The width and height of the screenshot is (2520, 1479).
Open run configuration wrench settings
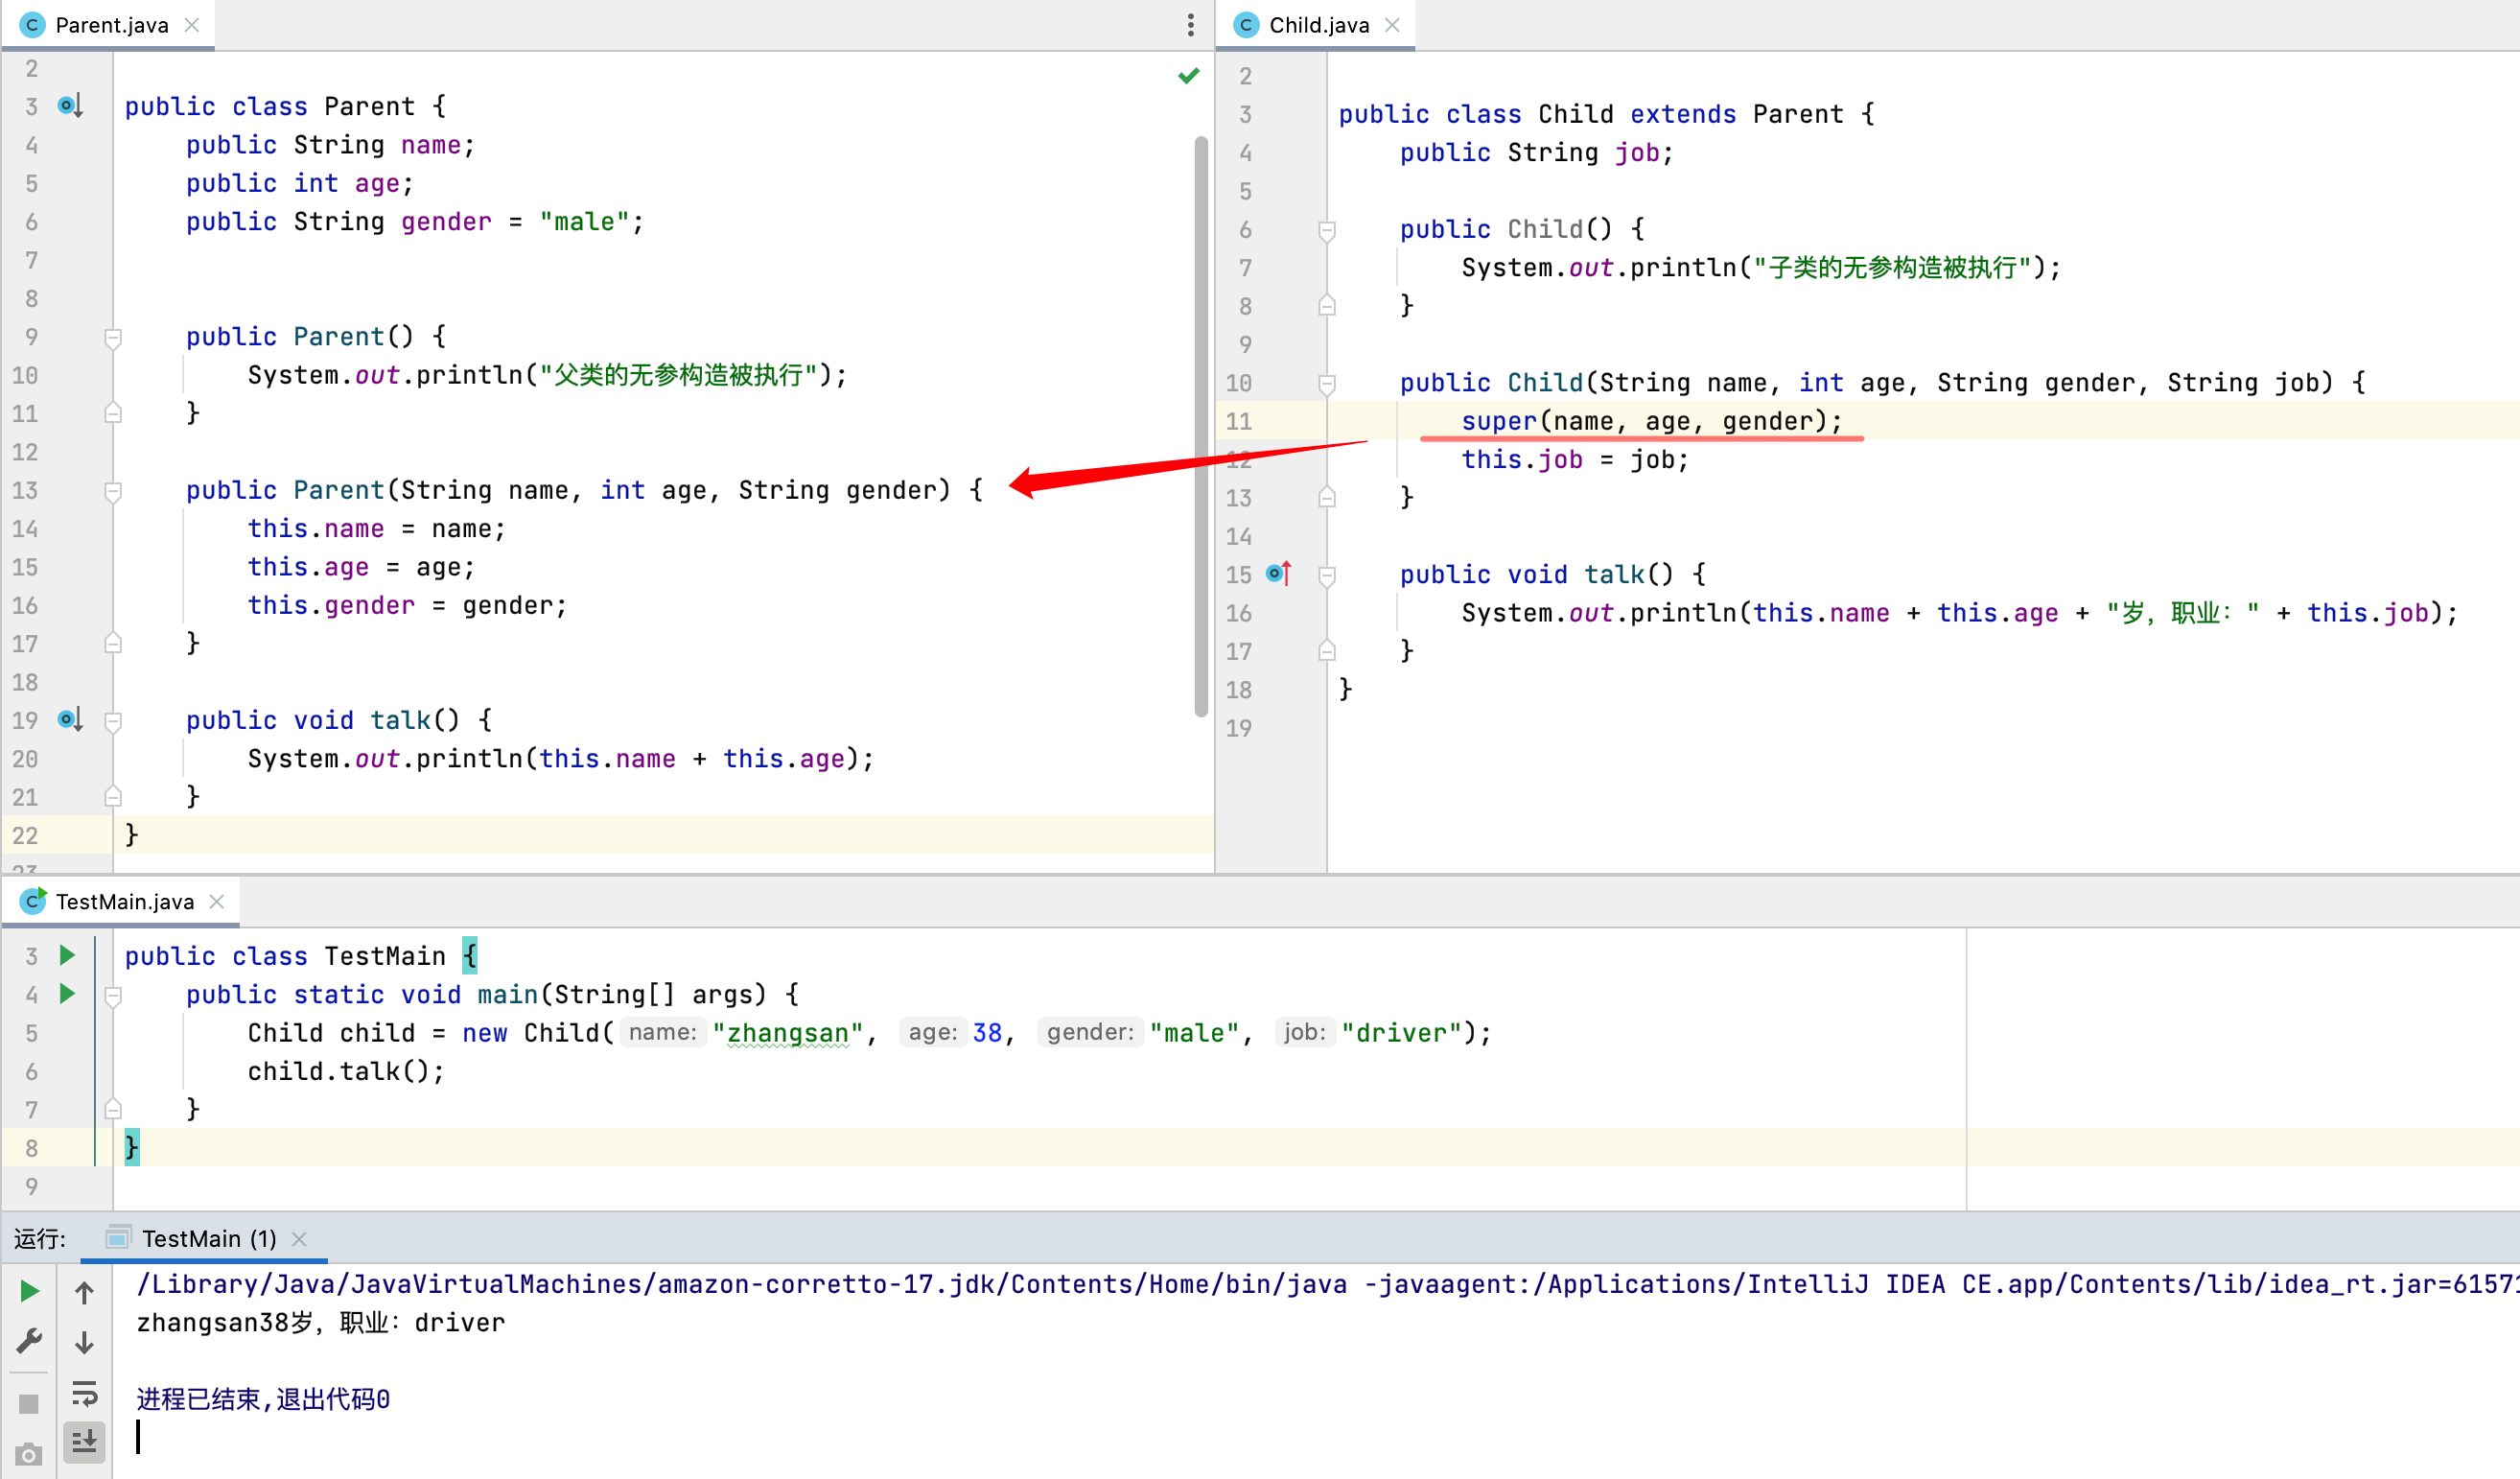(x=29, y=1340)
